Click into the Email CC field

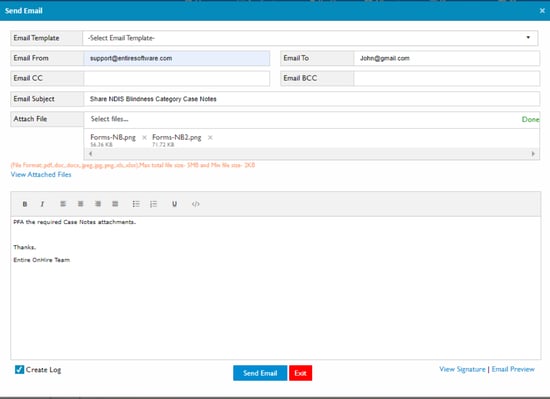pyautogui.click(x=177, y=79)
